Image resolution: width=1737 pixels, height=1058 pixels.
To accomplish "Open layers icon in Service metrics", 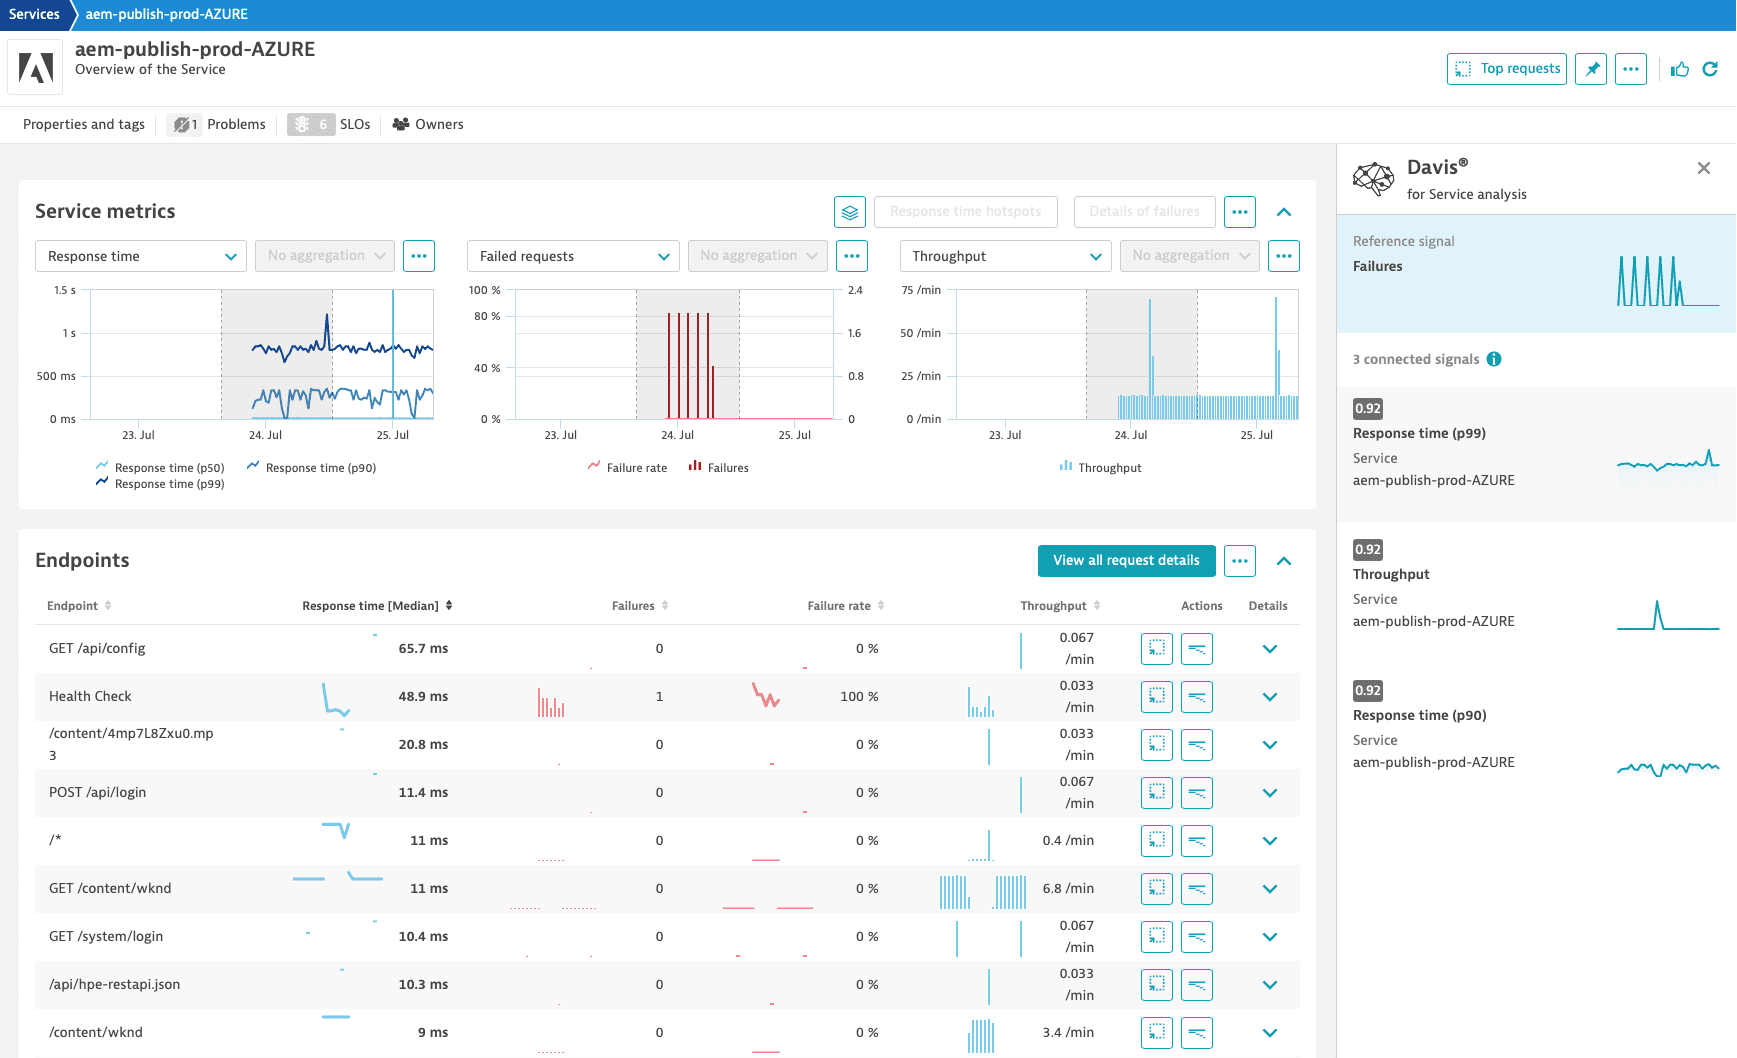I will point(850,212).
